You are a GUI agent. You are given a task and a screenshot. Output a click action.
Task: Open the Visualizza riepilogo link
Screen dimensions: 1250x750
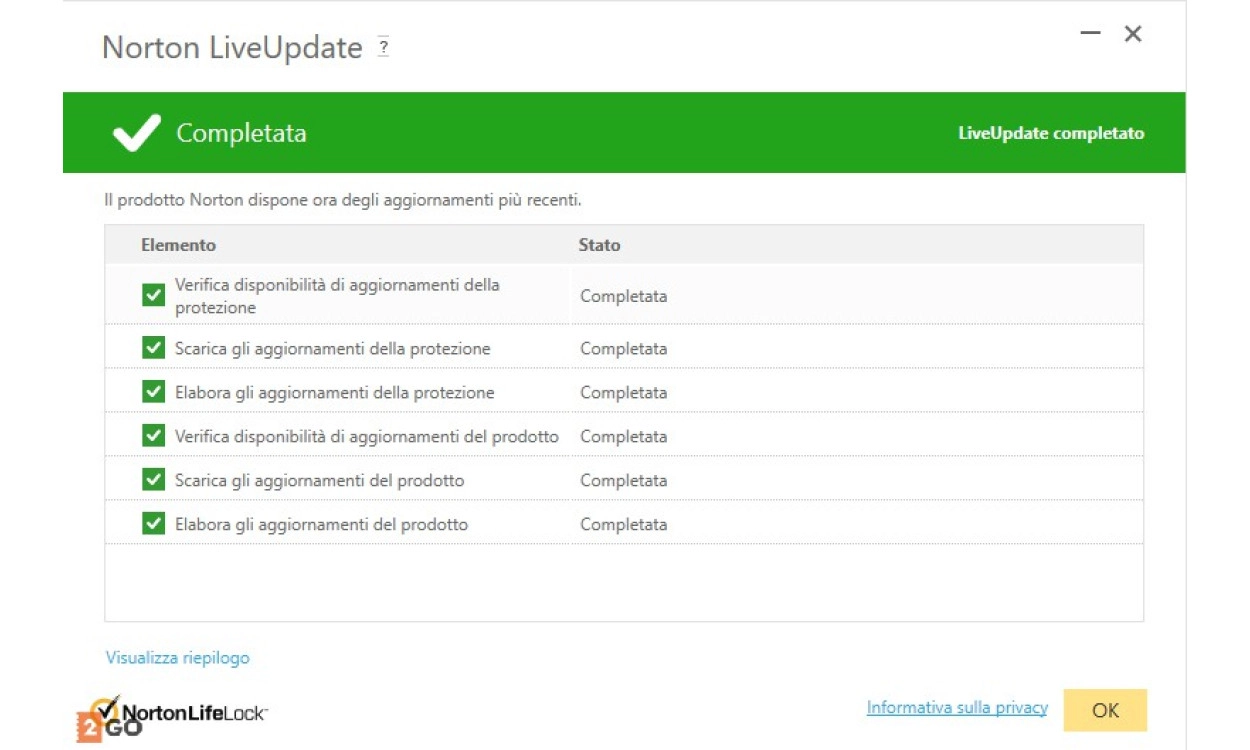click(x=178, y=658)
